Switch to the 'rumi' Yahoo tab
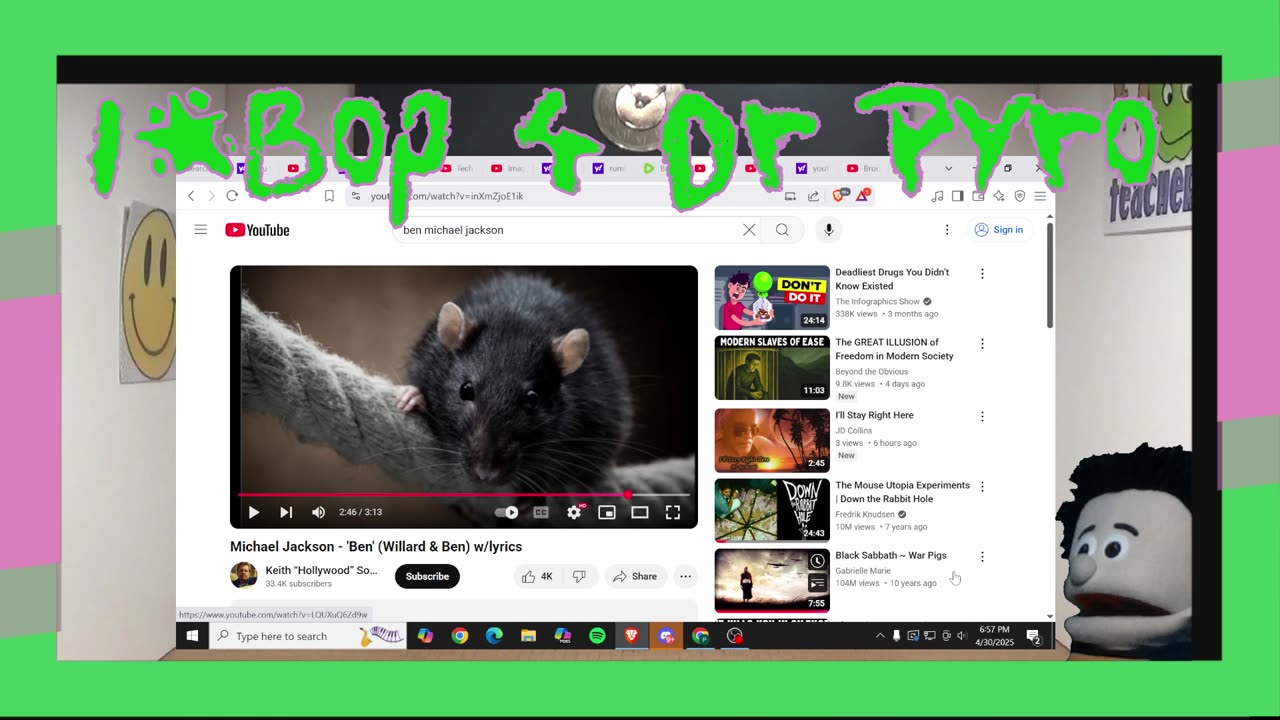This screenshot has width=1280, height=720. tap(611, 168)
